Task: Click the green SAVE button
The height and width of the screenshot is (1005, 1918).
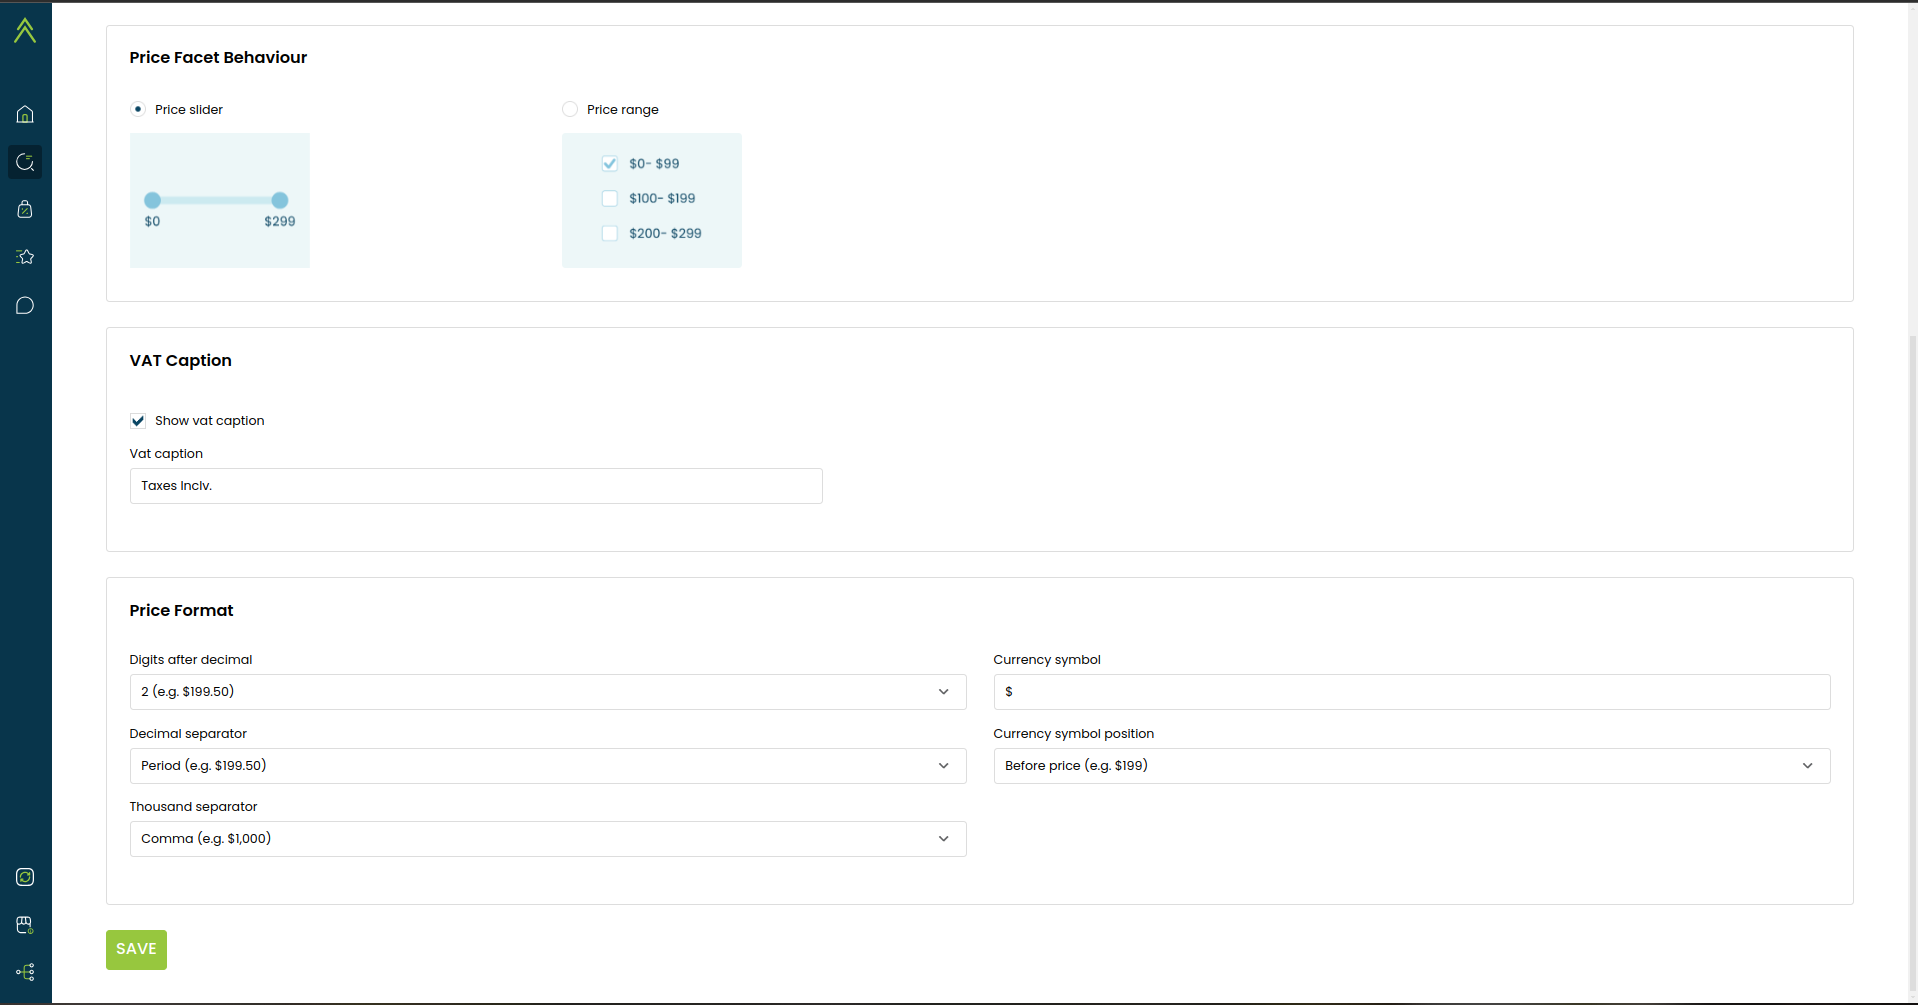Action: point(136,949)
